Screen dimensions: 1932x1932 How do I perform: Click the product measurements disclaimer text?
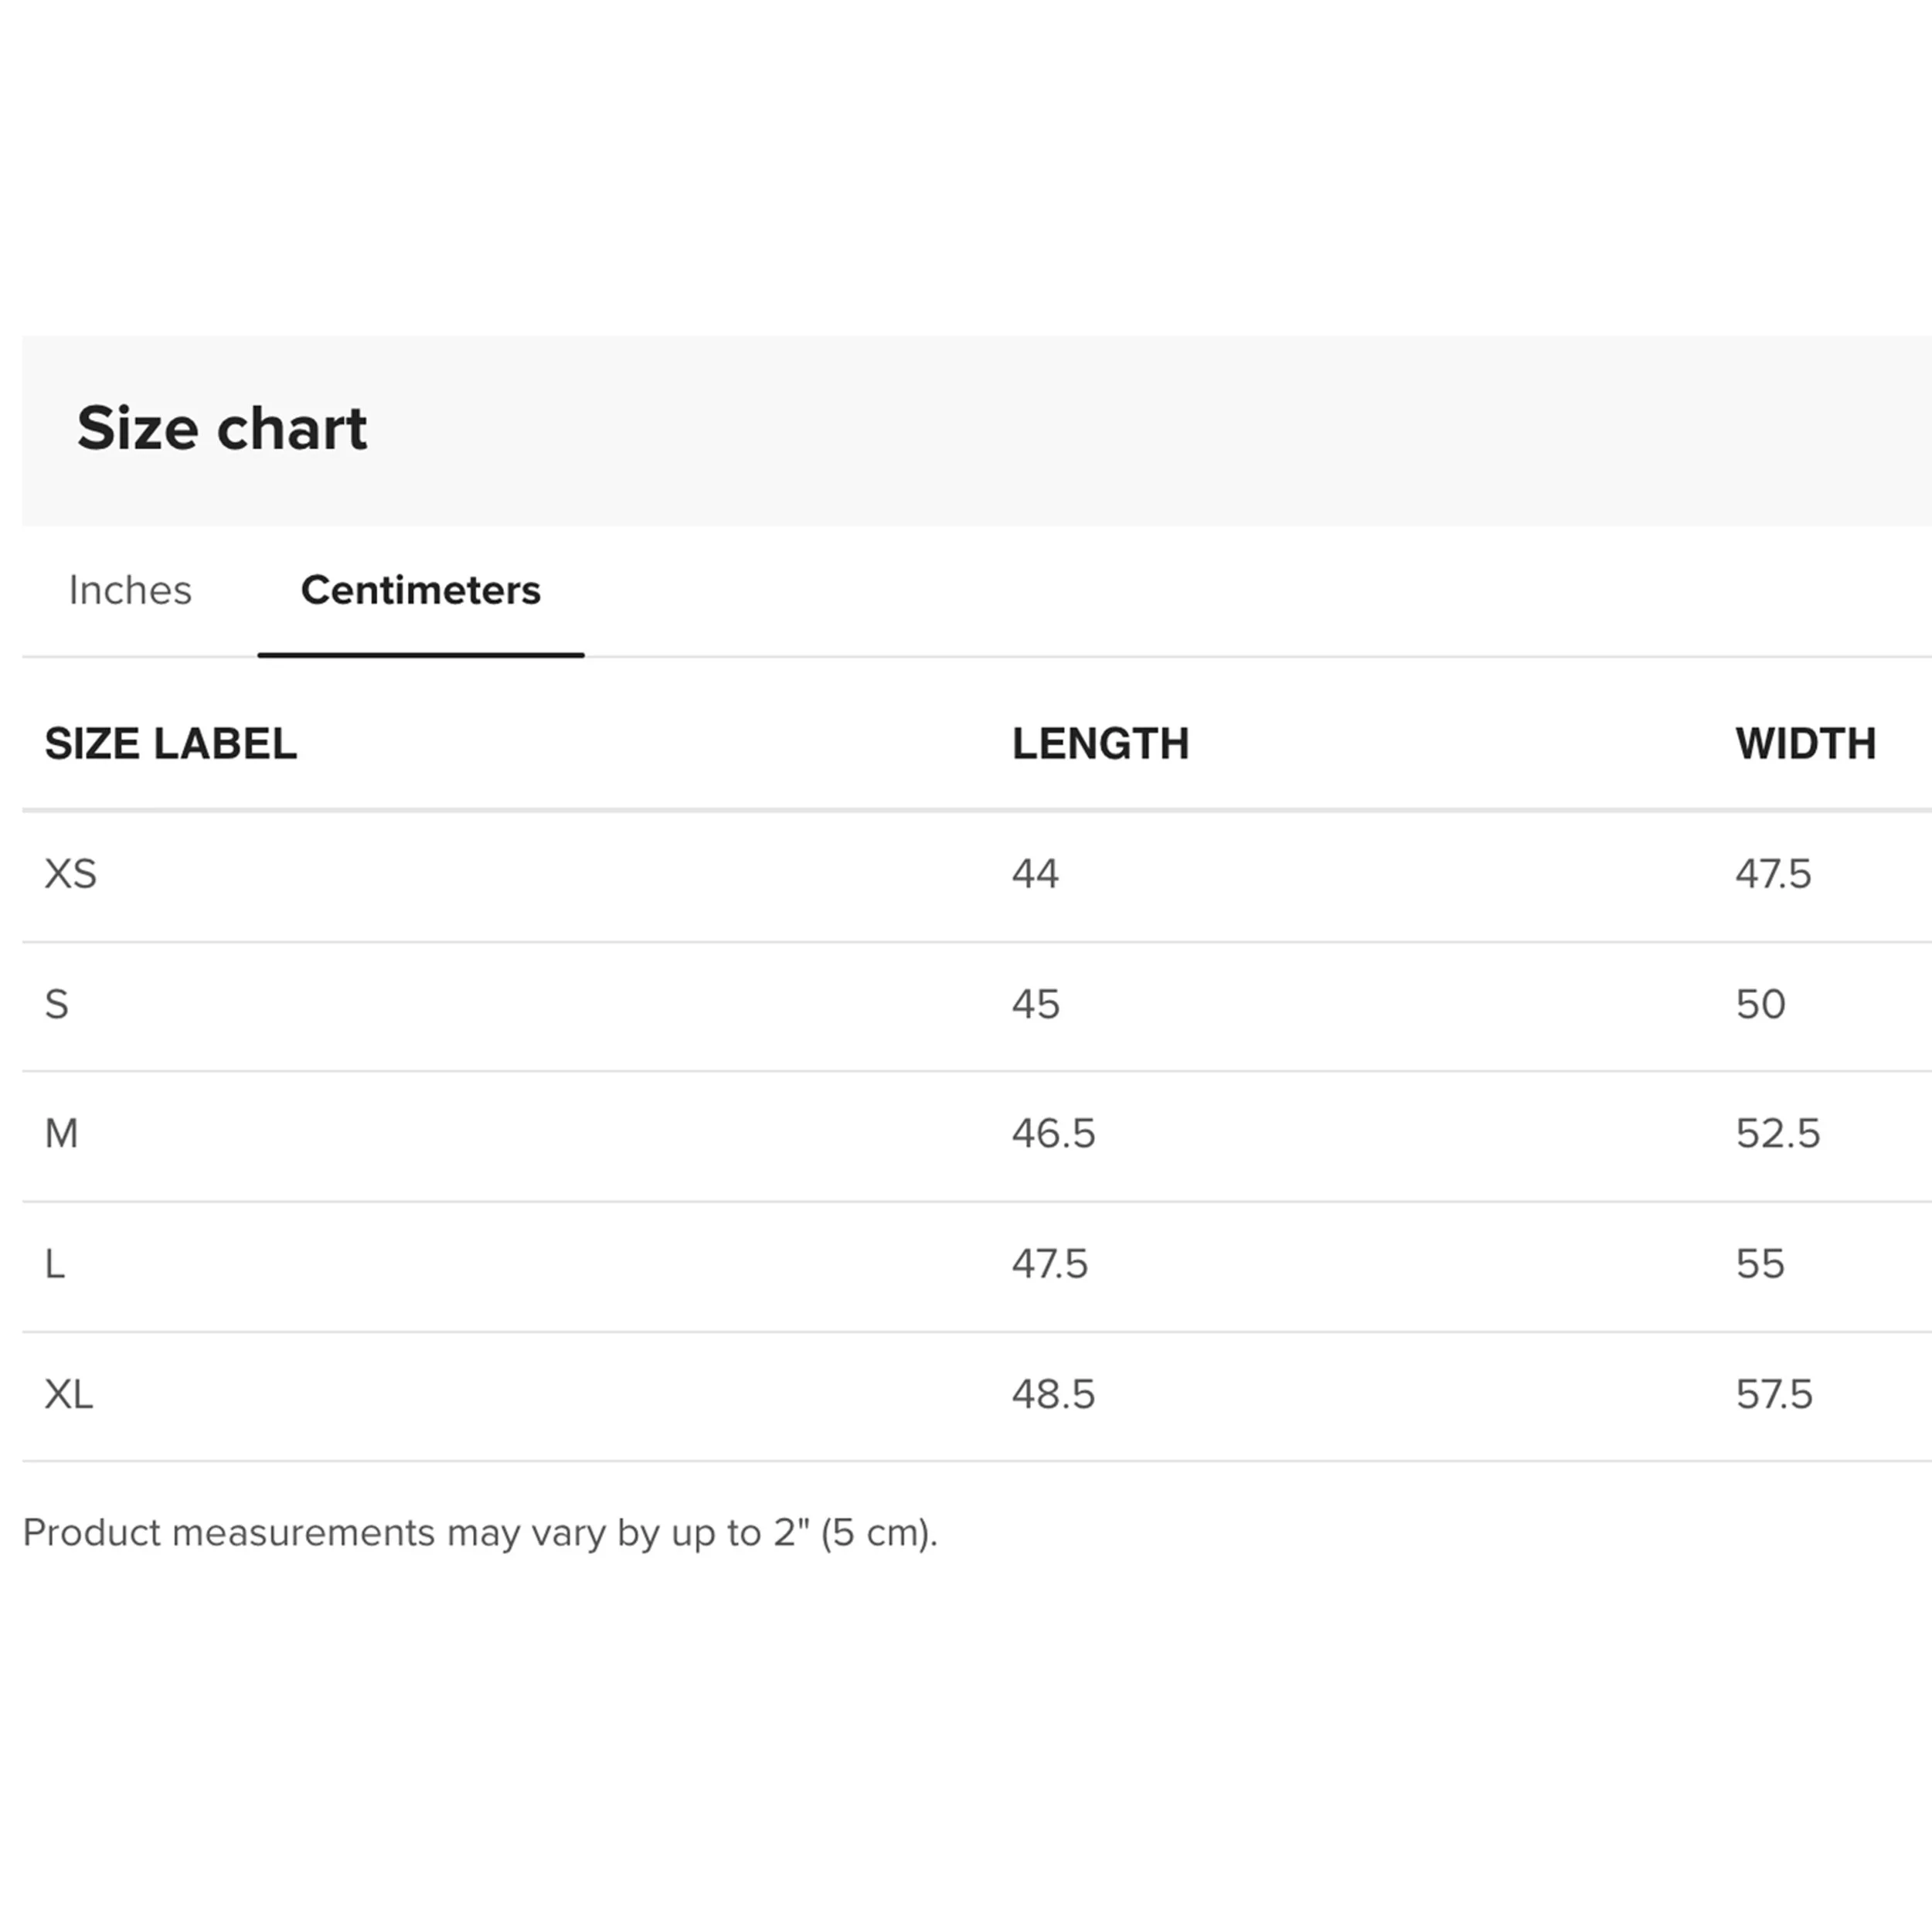pyautogui.click(x=481, y=1533)
